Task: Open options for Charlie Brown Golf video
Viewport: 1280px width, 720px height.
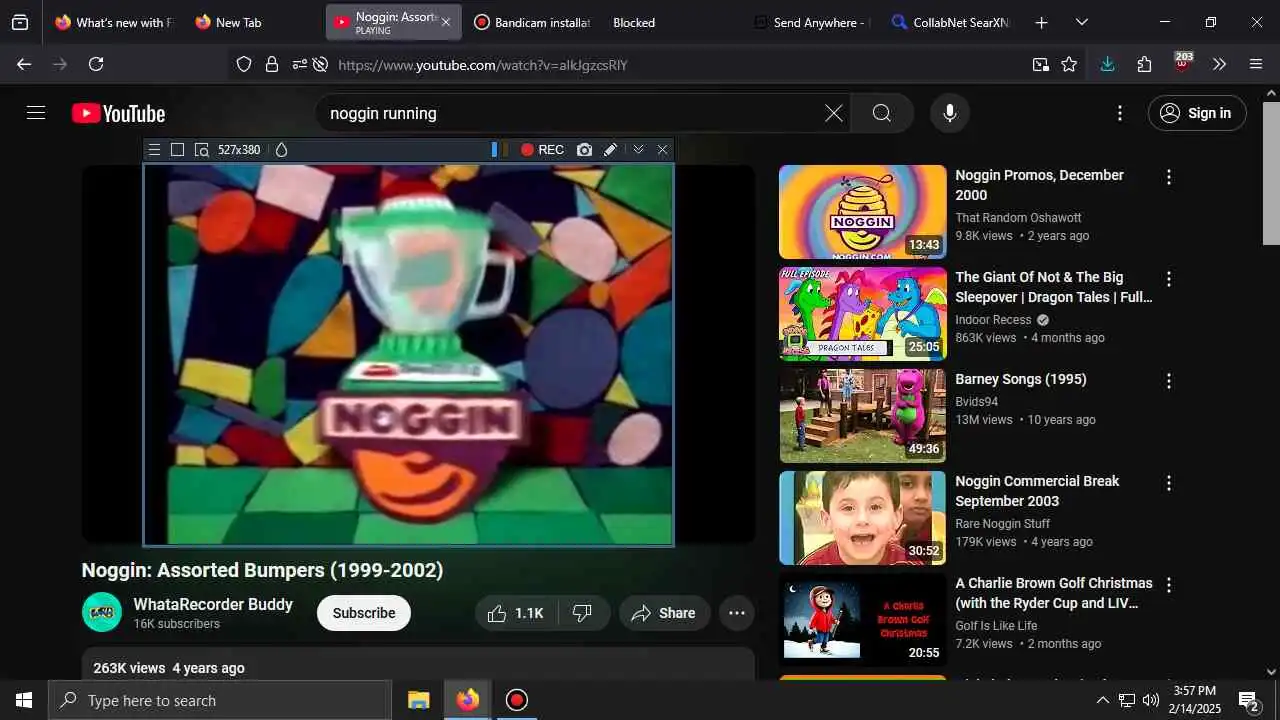Action: (1168, 585)
